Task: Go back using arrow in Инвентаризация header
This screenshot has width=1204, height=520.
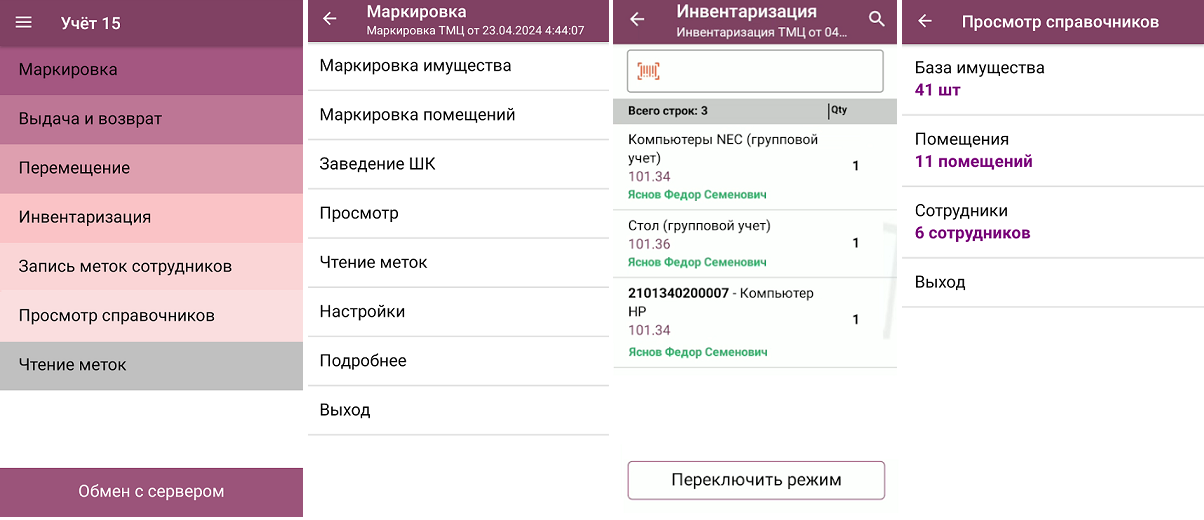Action: (637, 19)
